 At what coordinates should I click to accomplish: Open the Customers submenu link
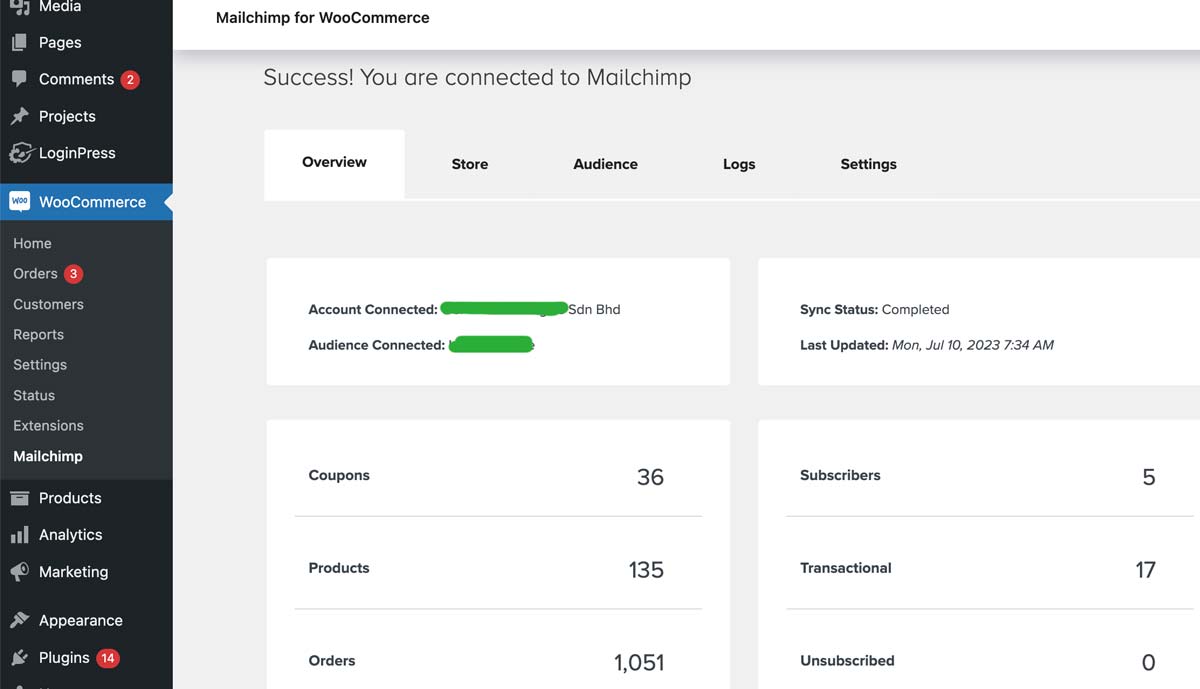(48, 304)
